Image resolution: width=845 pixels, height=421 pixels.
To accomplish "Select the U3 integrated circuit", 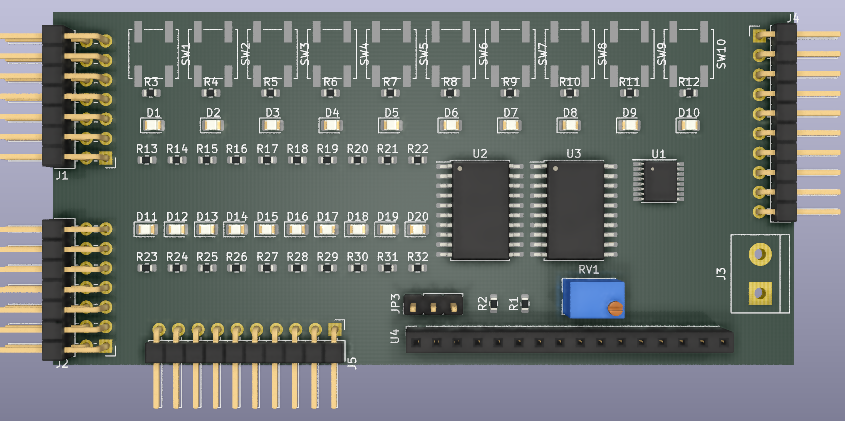I will coord(573,210).
